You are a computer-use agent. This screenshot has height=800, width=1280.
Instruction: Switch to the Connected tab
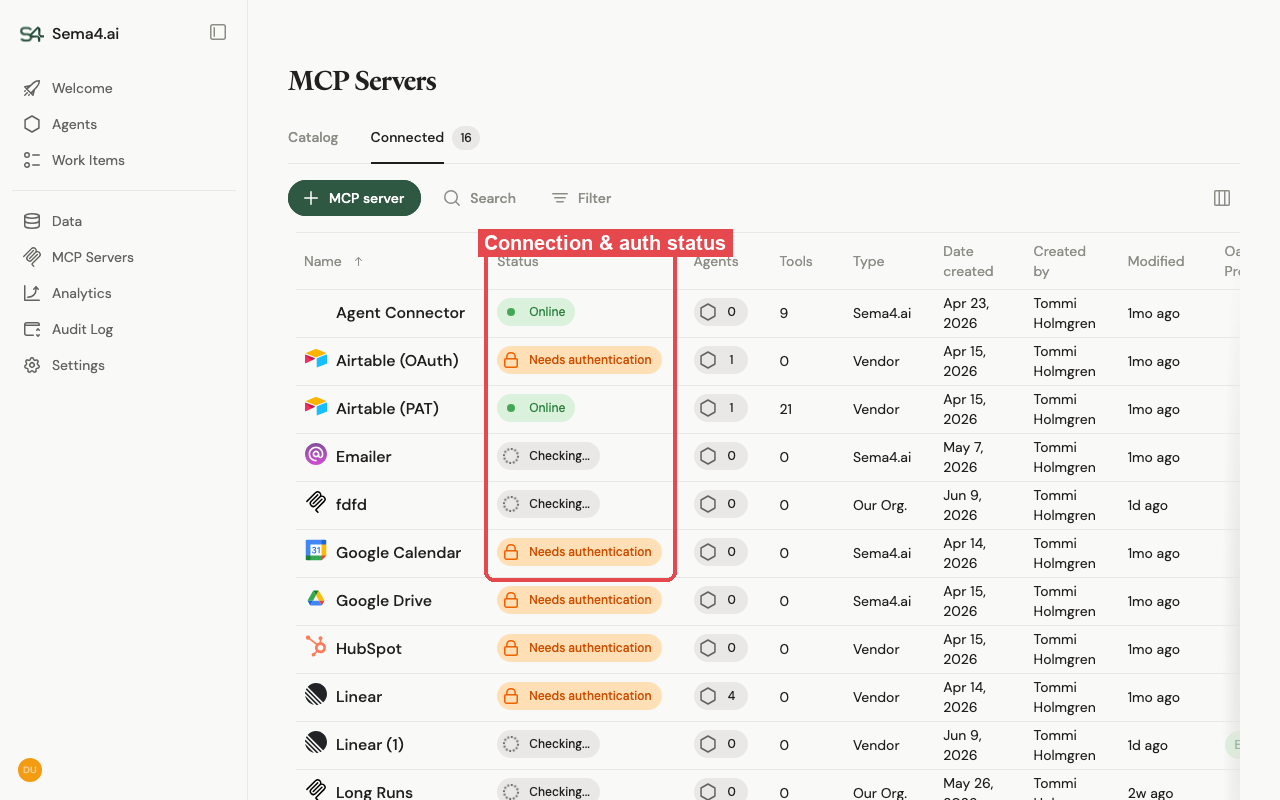click(407, 138)
